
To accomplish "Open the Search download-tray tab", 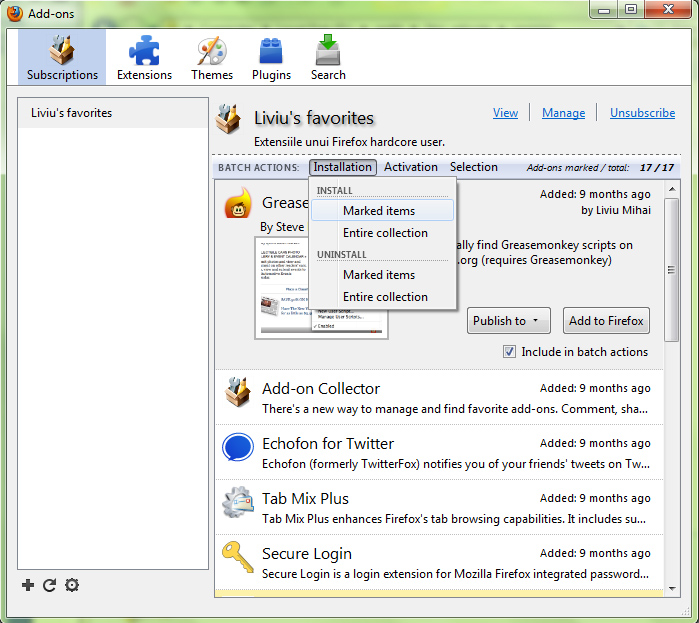I will pos(328,57).
